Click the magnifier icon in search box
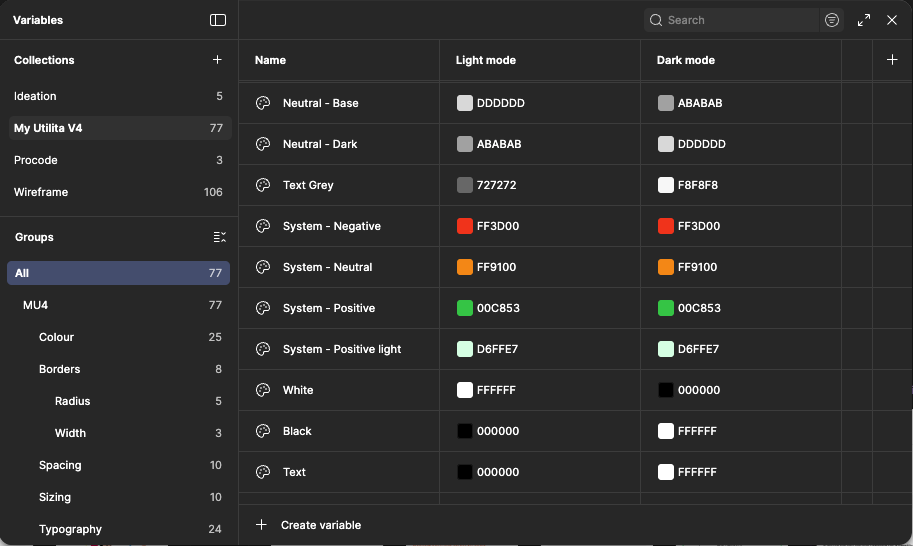This screenshot has width=913, height=546. coord(656,20)
